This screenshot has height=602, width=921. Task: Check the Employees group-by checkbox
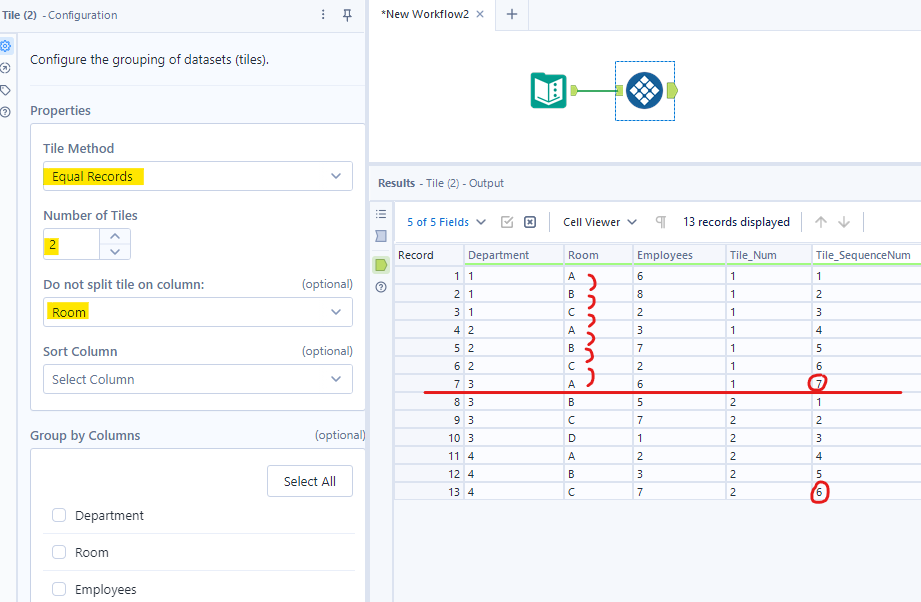59,590
